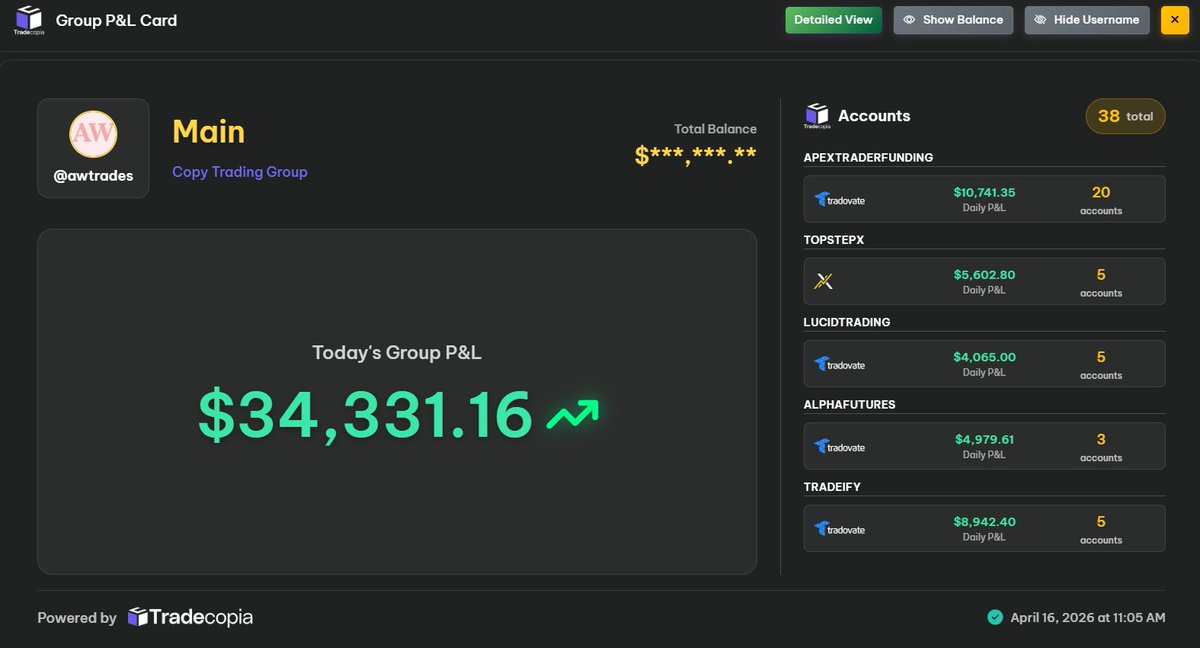The height and width of the screenshot is (648, 1200).
Task: Click the TopstepX logo icon
Action: [824, 282]
